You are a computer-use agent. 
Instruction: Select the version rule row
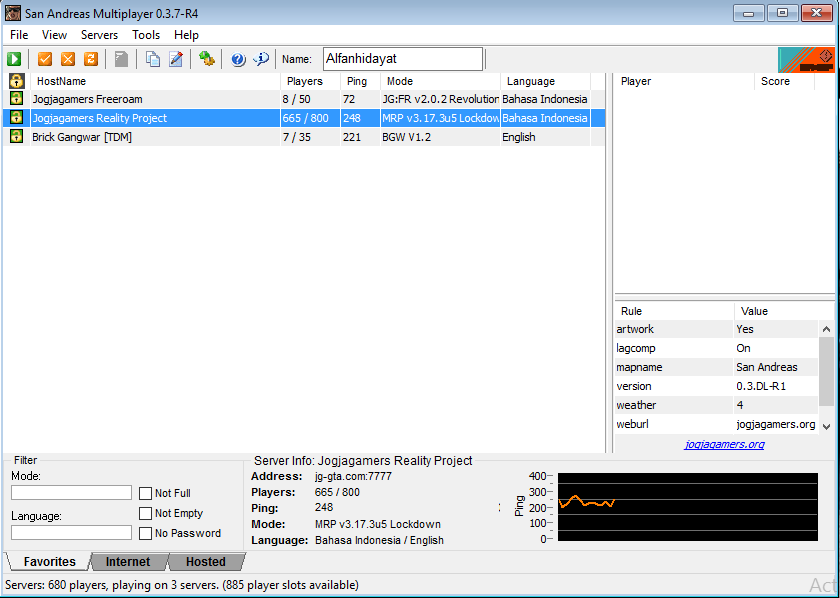[x=717, y=386]
